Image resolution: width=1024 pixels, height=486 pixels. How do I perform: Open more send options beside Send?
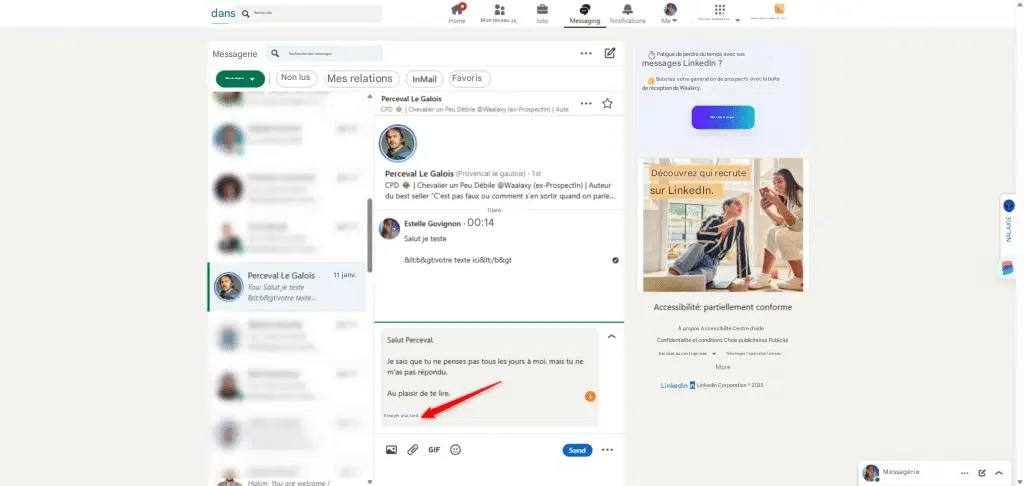click(x=607, y=450)
